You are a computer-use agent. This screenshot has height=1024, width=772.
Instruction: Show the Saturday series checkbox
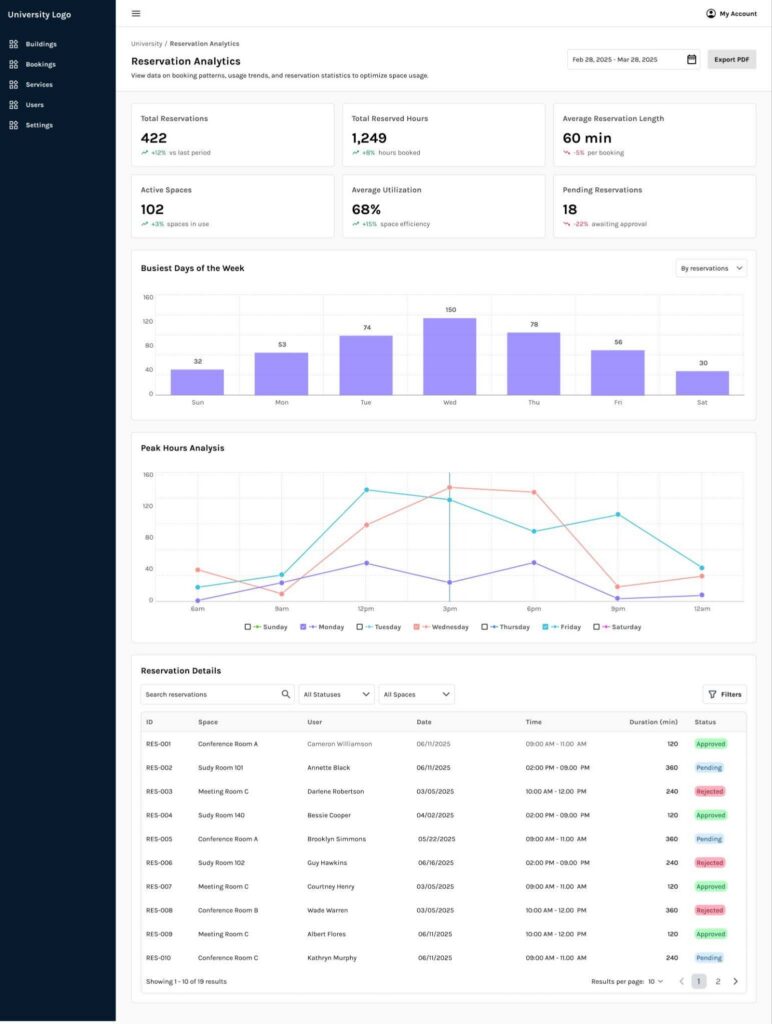[596, 627]
